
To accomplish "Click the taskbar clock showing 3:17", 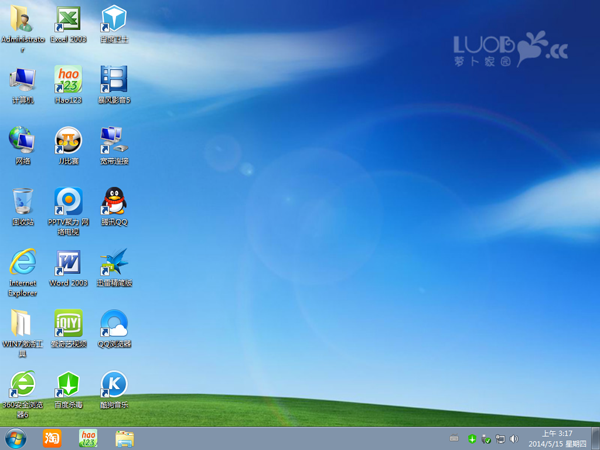I will (x=557, y=439).
